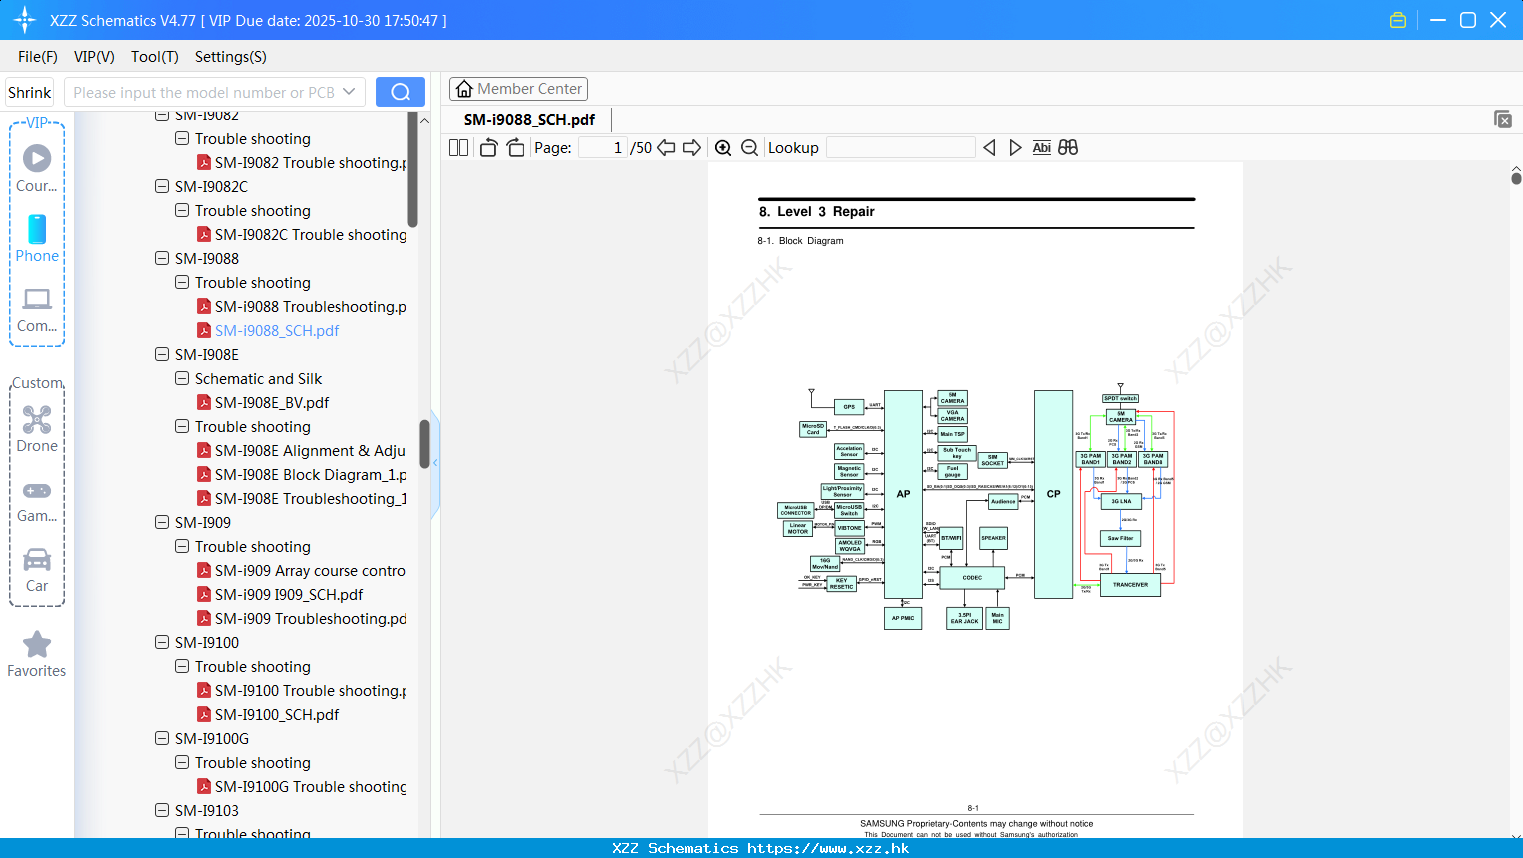The image size is (1523, 858).
Task: Open Courses in the VIP sidebar
Action: [x=37, y=168]
